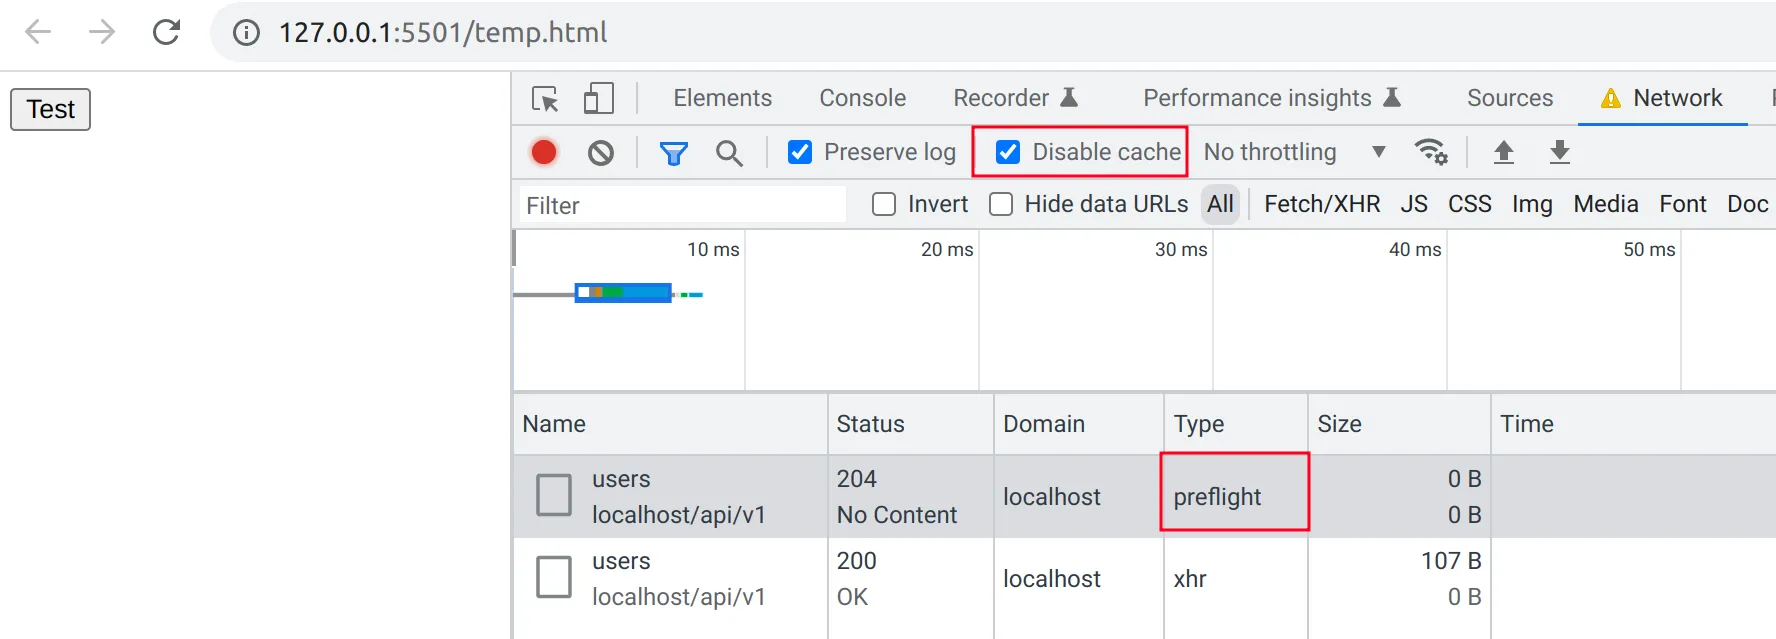Uncheck the Preserve log checkbox

point(800,152)
